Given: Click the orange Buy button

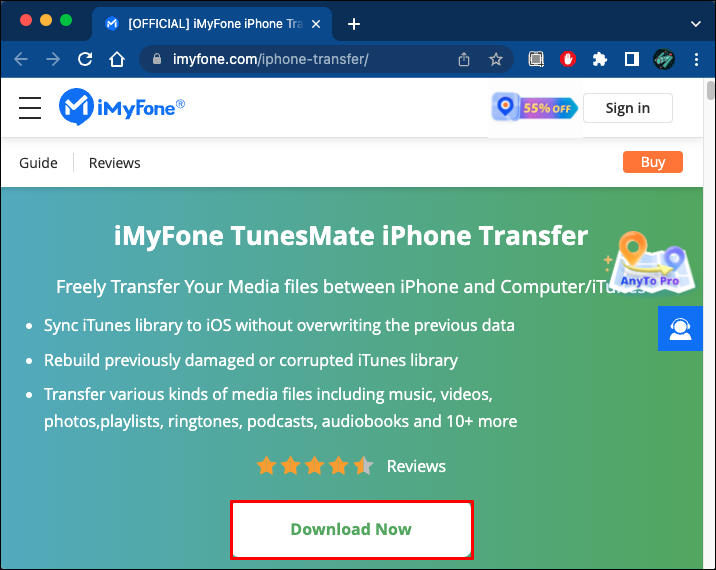Looking at the screenshot, I should point(653,162).
